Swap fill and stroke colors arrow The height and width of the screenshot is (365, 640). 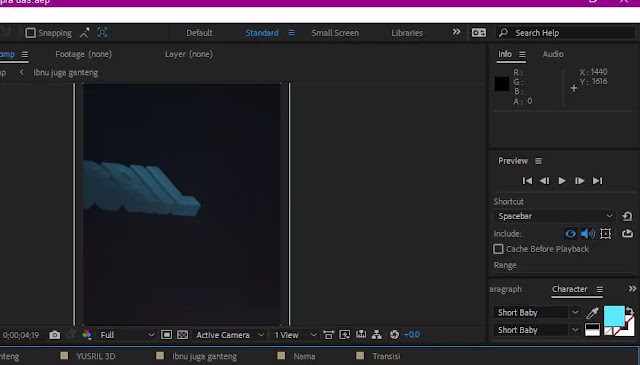[630, 310]
